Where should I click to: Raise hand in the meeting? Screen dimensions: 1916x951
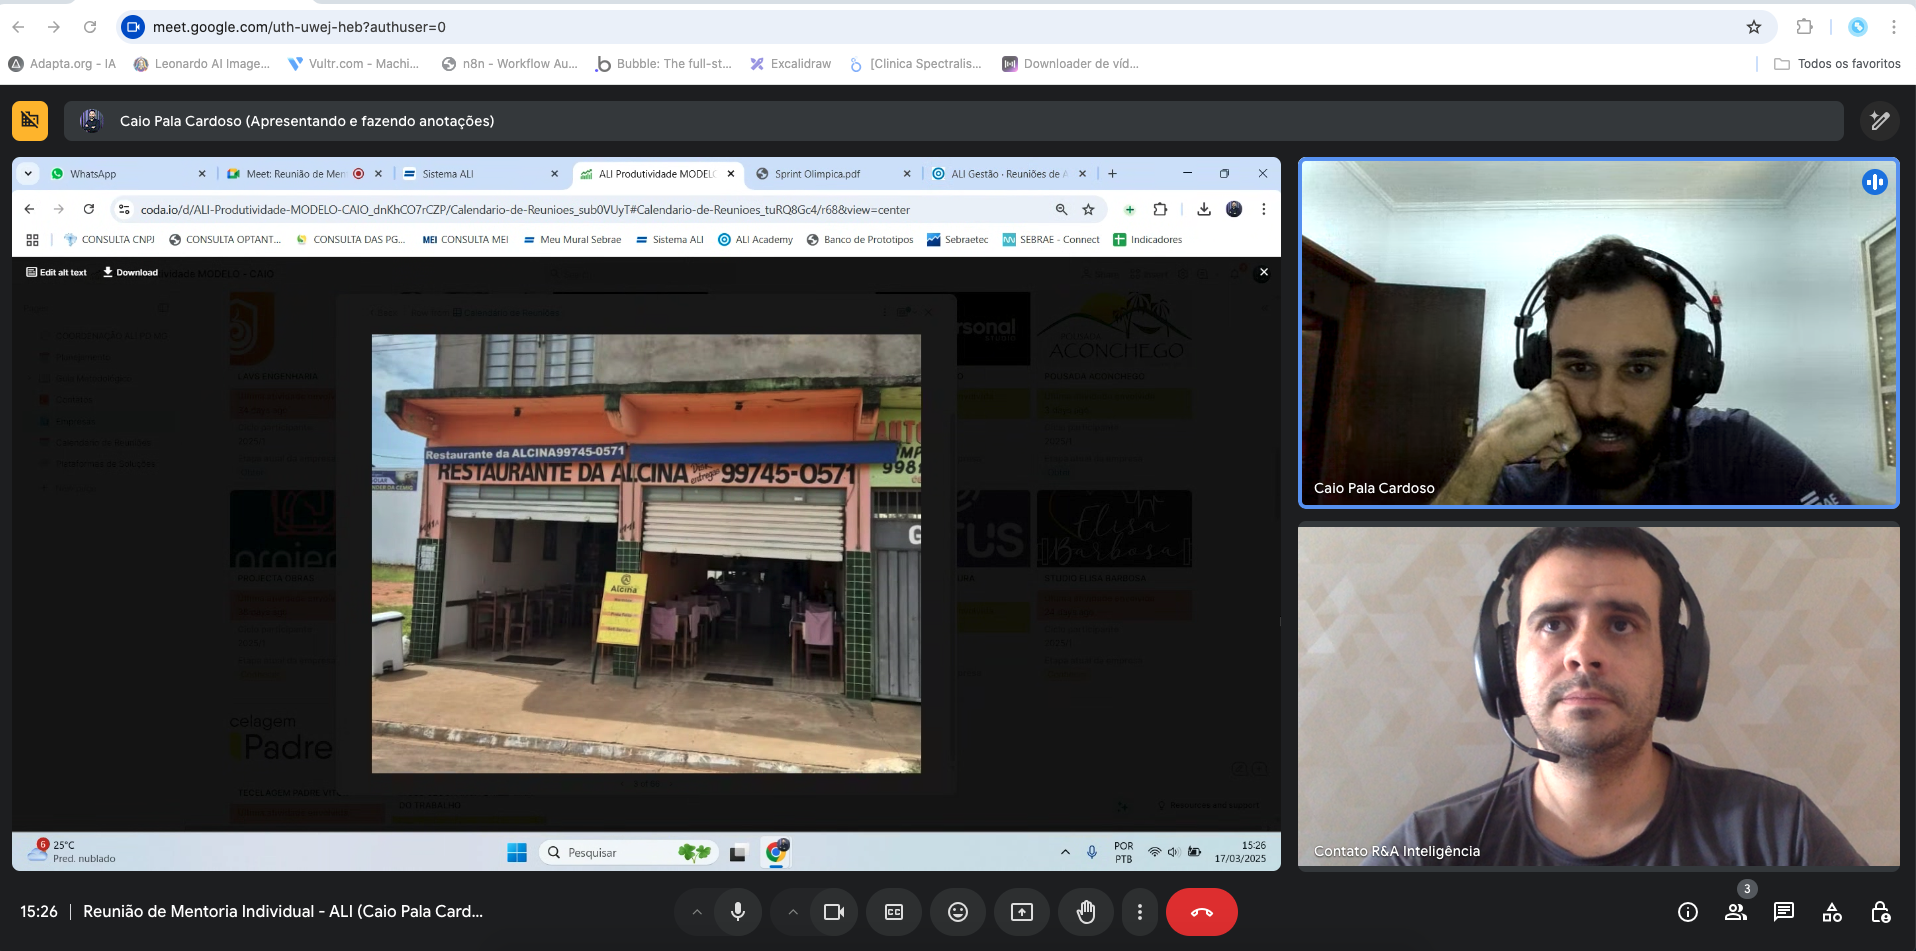pos(1085,912)
